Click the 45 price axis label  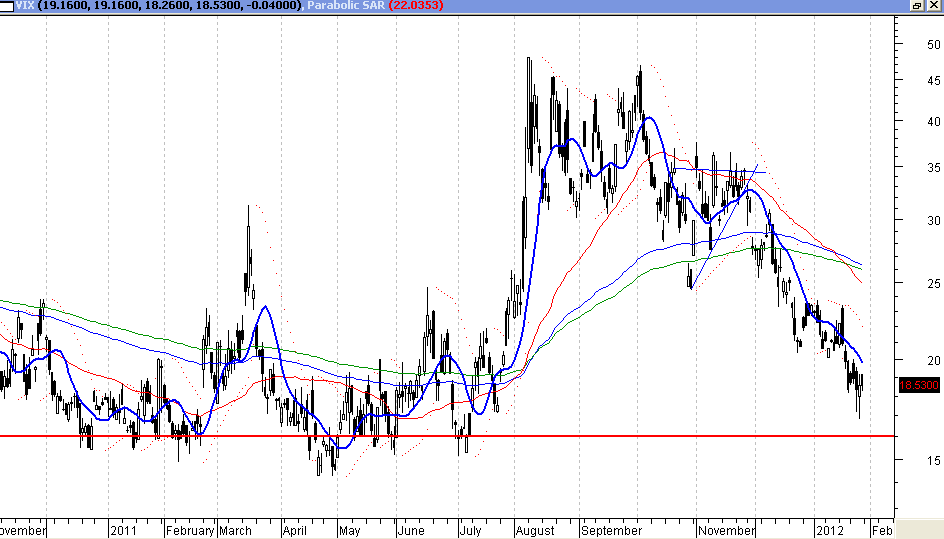[934, 81]
